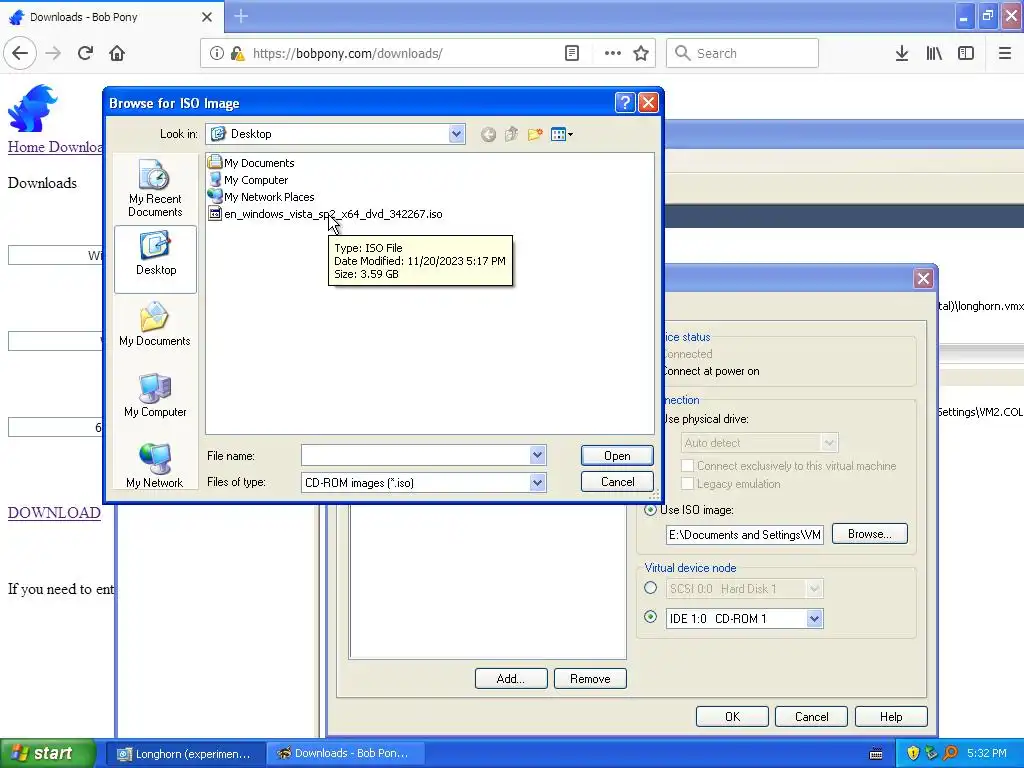This screenshot has height=768, width=1024.
Task: Click the Browse... button
Action: coord(869,534)
